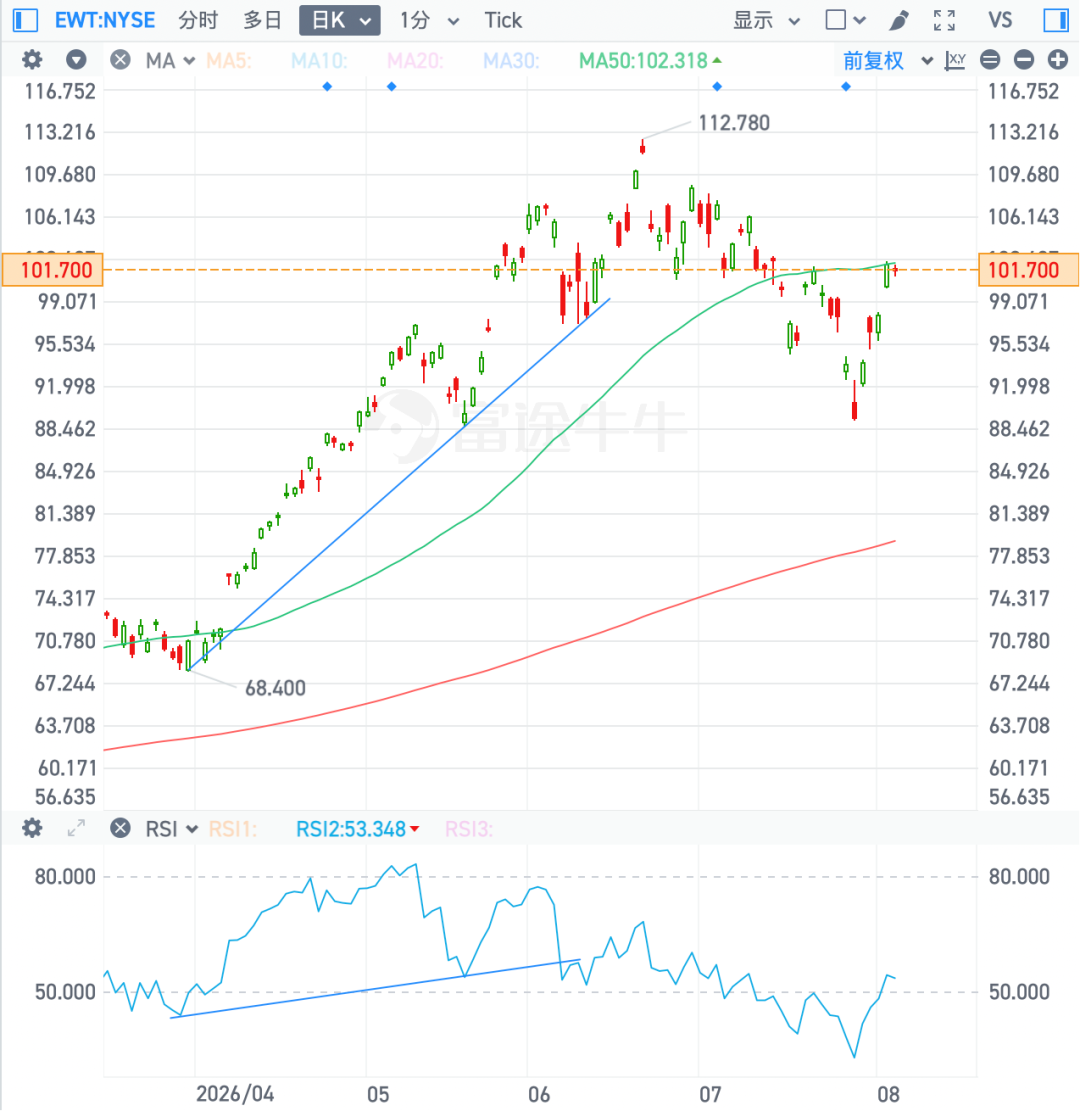This screenshot has height=1111, width=1080.
Task: Toggle the MA20 line visibility
Action: (415, 60)
